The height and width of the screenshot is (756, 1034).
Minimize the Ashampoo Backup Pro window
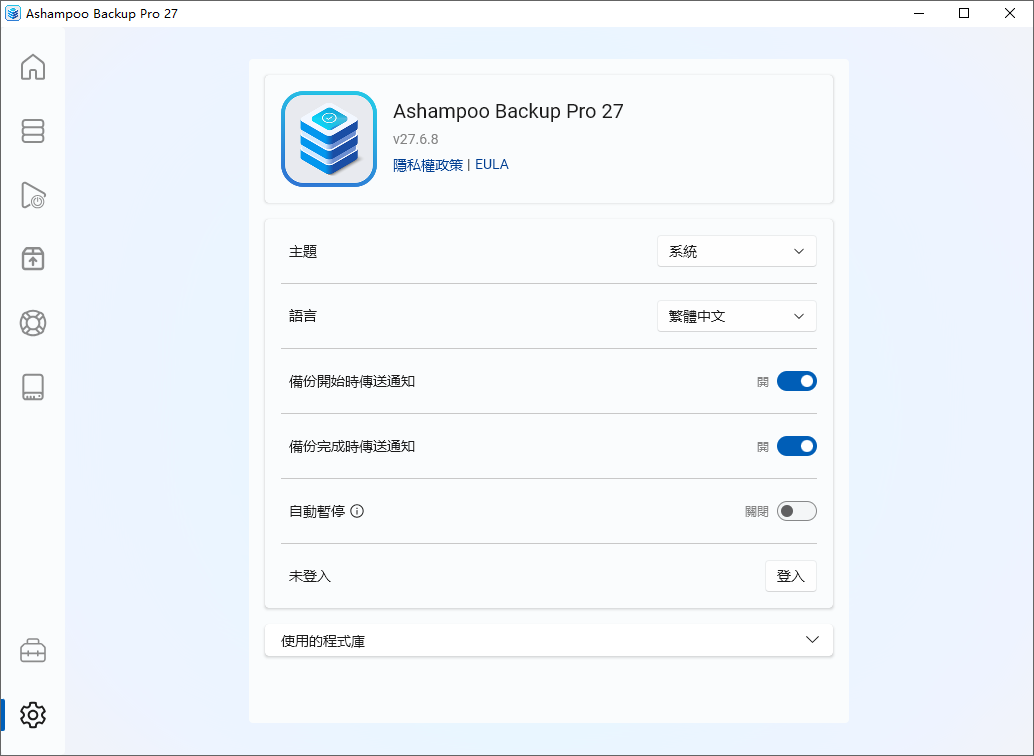919,13
